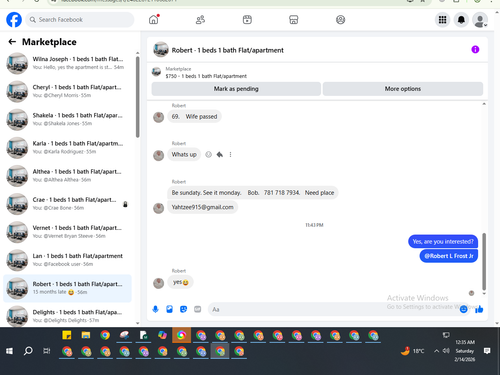Go to the Home feed icon
The image size is (500, 375).
[x=154, y=20]
